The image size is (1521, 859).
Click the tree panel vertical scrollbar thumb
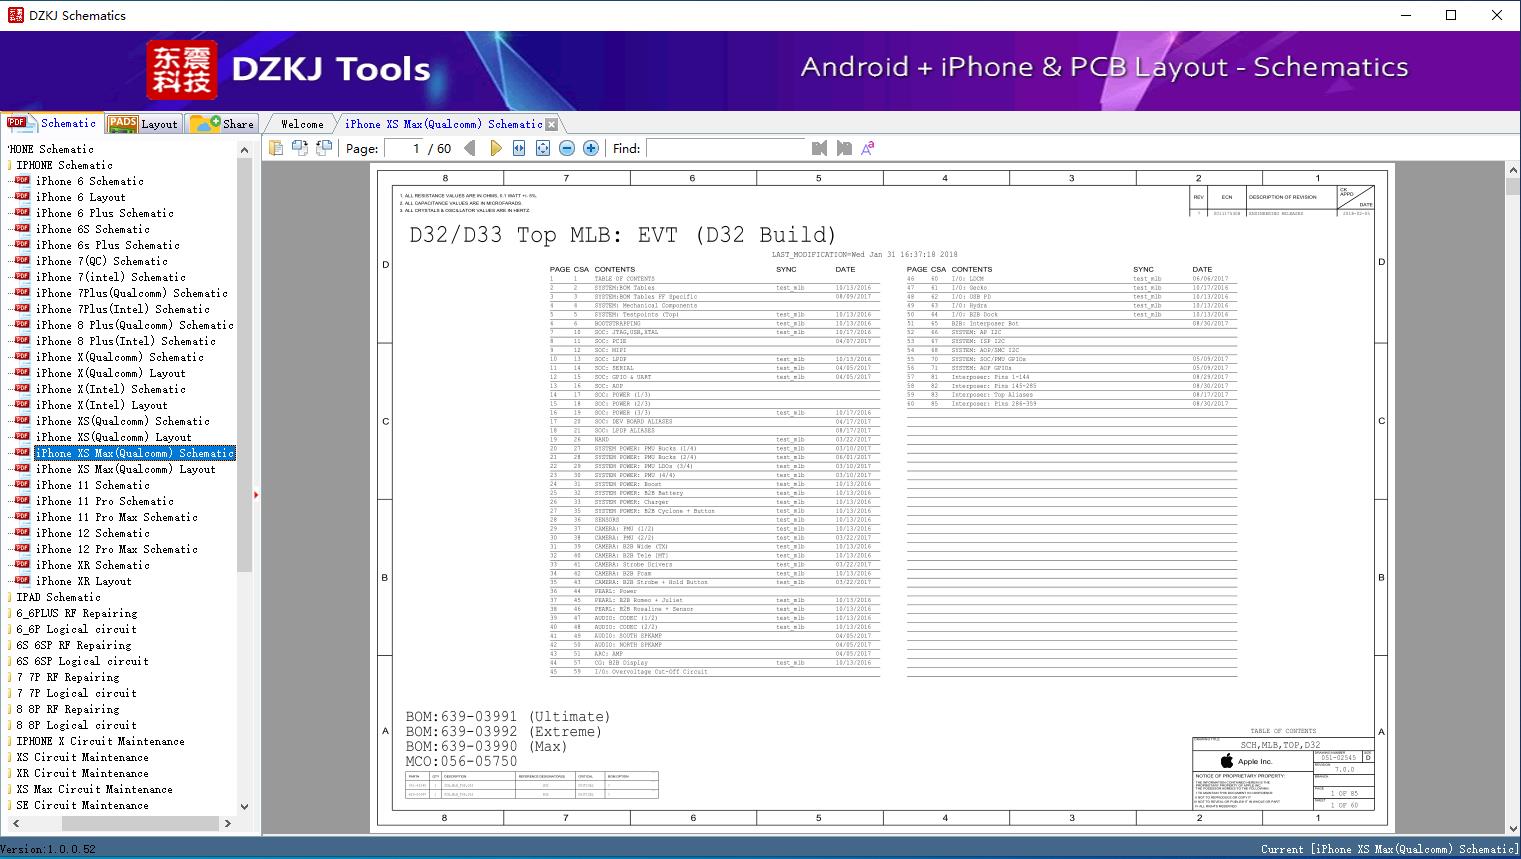(x=244, y=365)
